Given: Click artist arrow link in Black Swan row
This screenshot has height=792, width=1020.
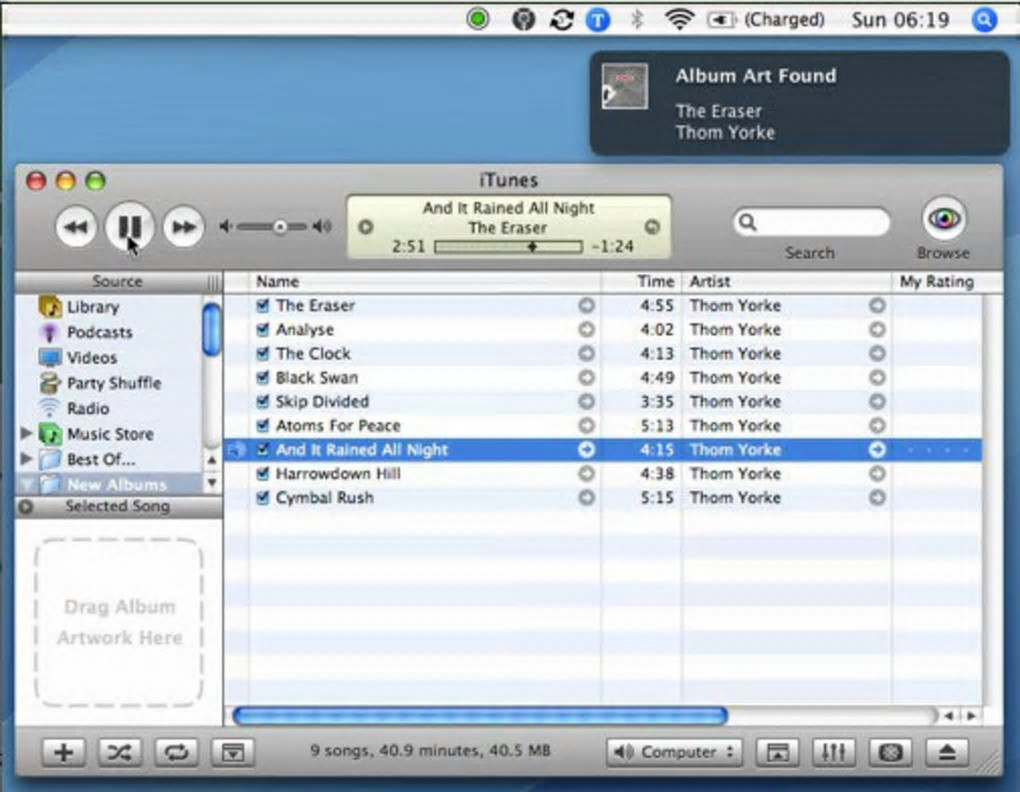Looking at the screenshot, I should pos(877,377).
